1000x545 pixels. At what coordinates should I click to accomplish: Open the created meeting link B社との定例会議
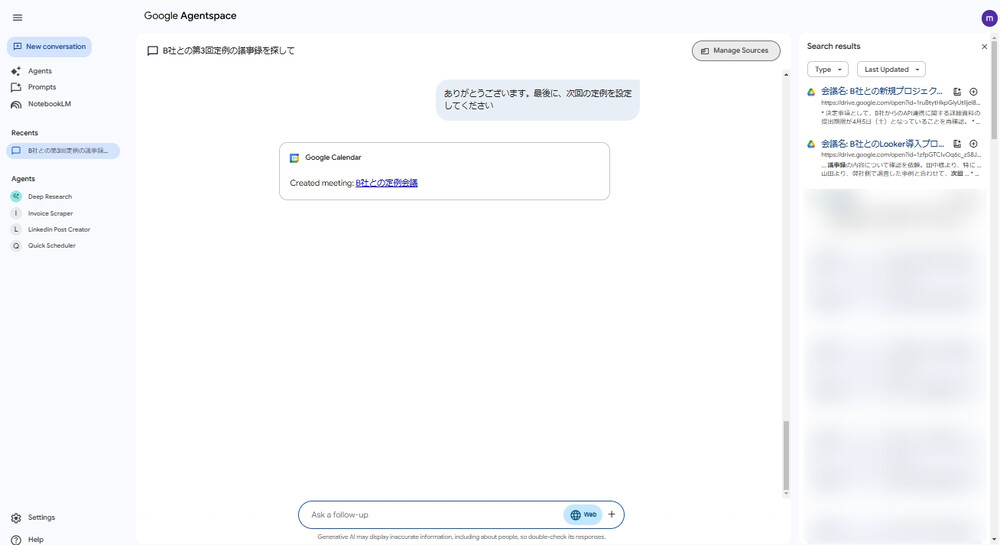tap(386, 183)
